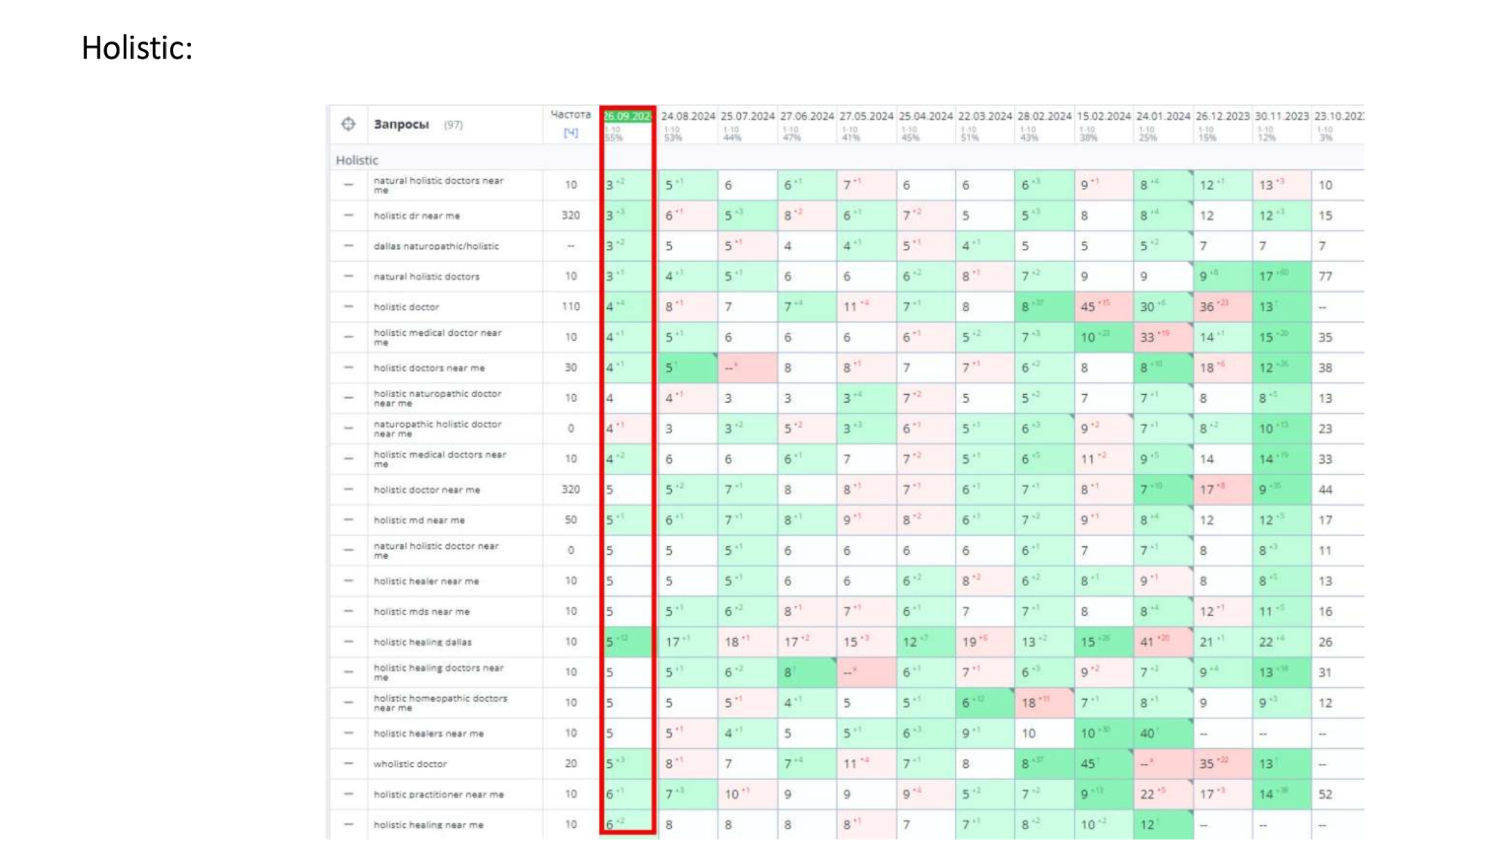Select the Holistic group row label
The width and height of the screenshot is (1500, 851).
pos(357,160)
